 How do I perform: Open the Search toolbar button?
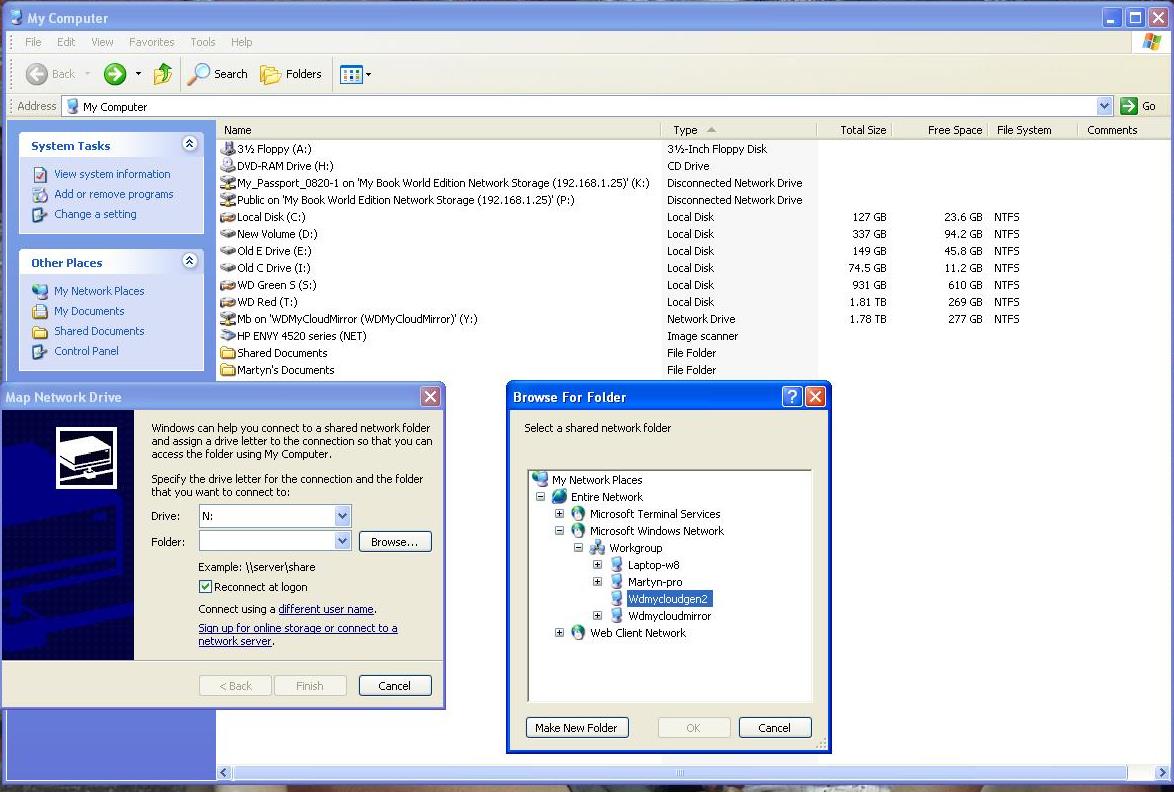pyautogui.click(x=218, y=74)
